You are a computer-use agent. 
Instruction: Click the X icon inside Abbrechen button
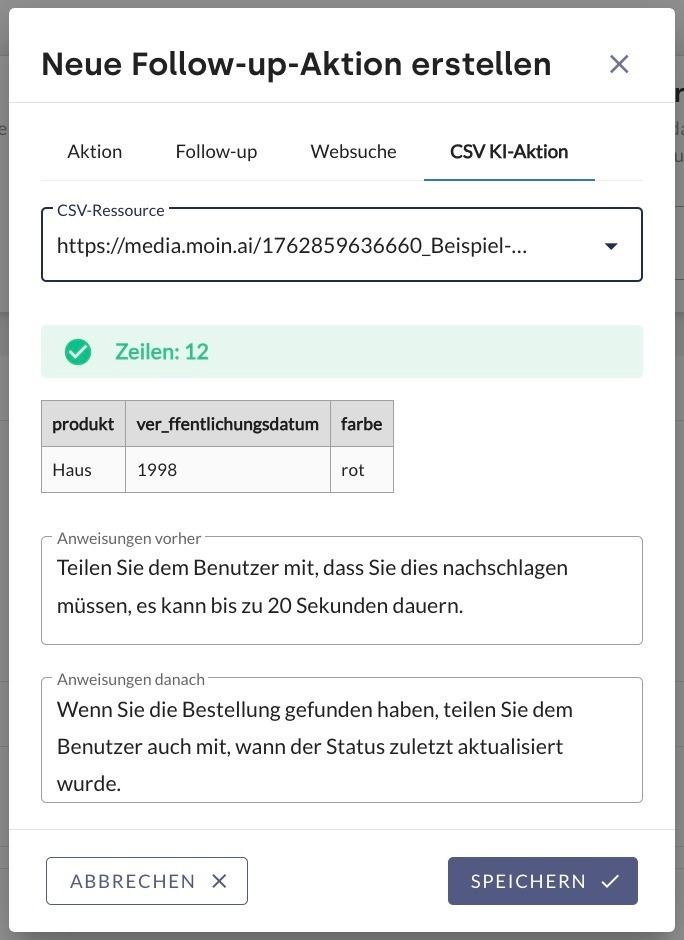click(x=220, y=881)
